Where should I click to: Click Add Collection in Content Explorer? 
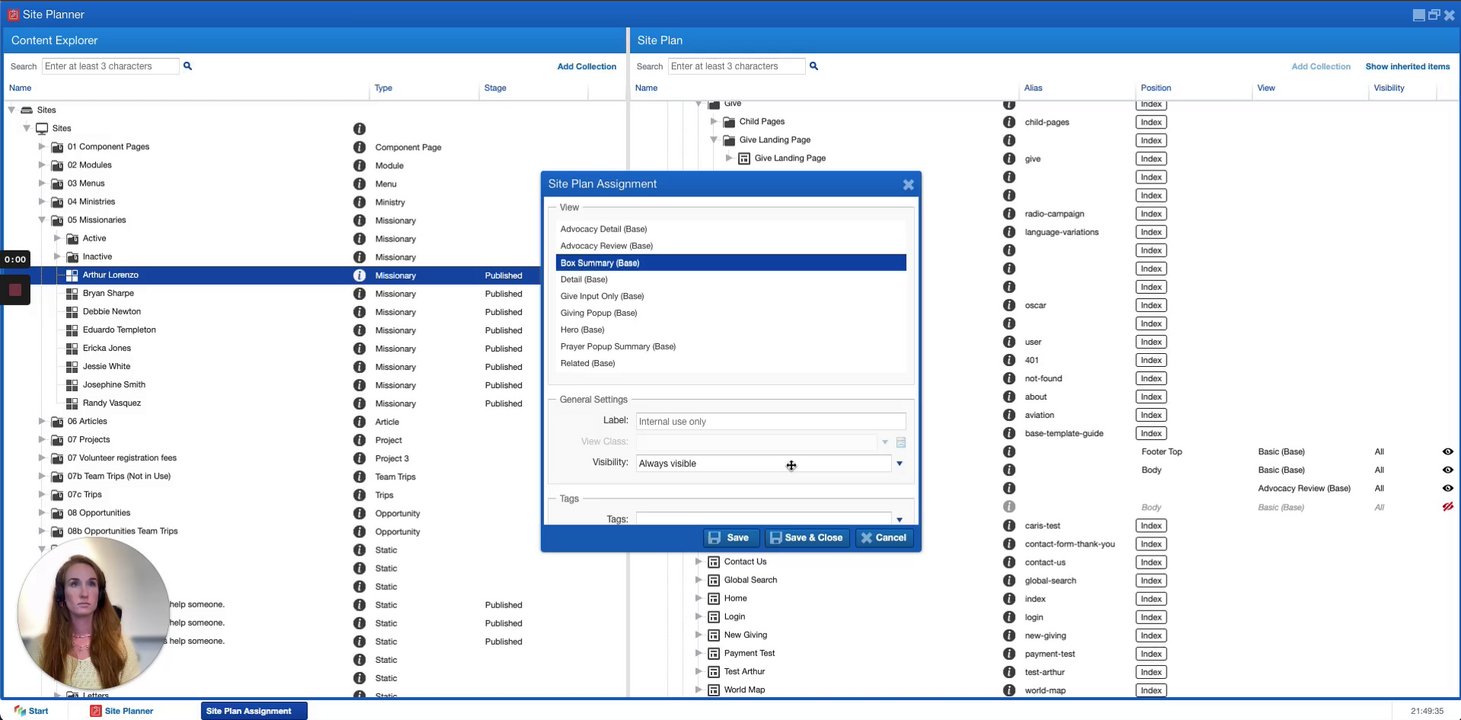click(587, 67)
